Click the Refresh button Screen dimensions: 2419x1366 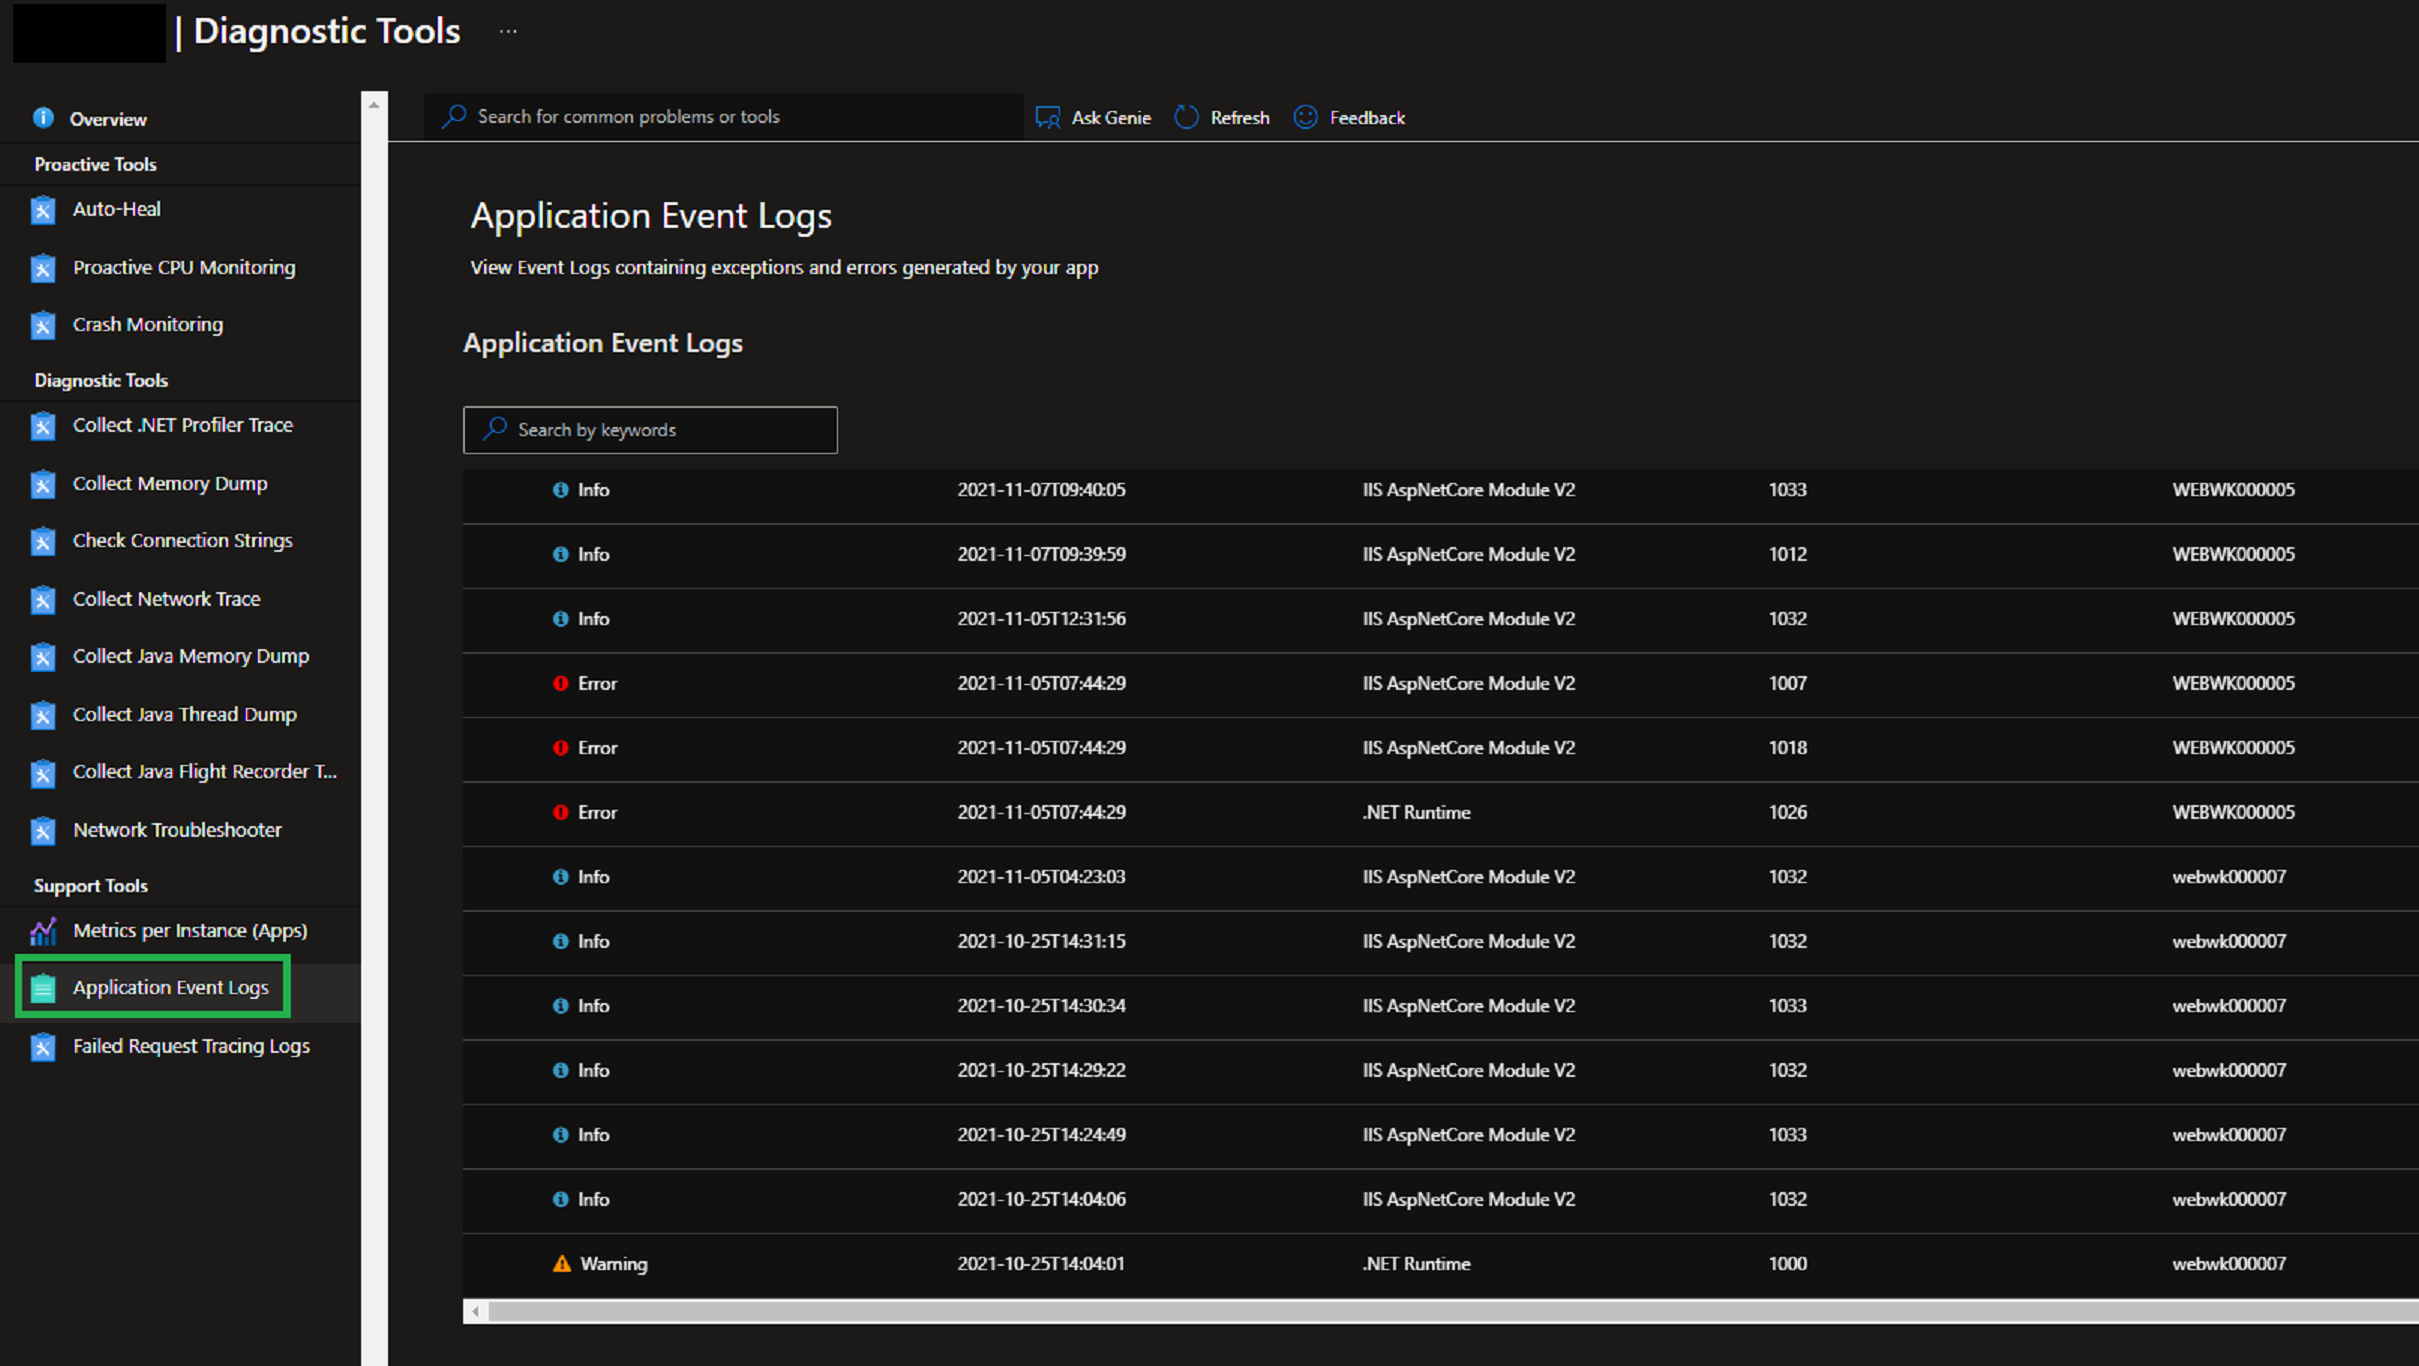pyautogui.click(x=1222, y=117)
